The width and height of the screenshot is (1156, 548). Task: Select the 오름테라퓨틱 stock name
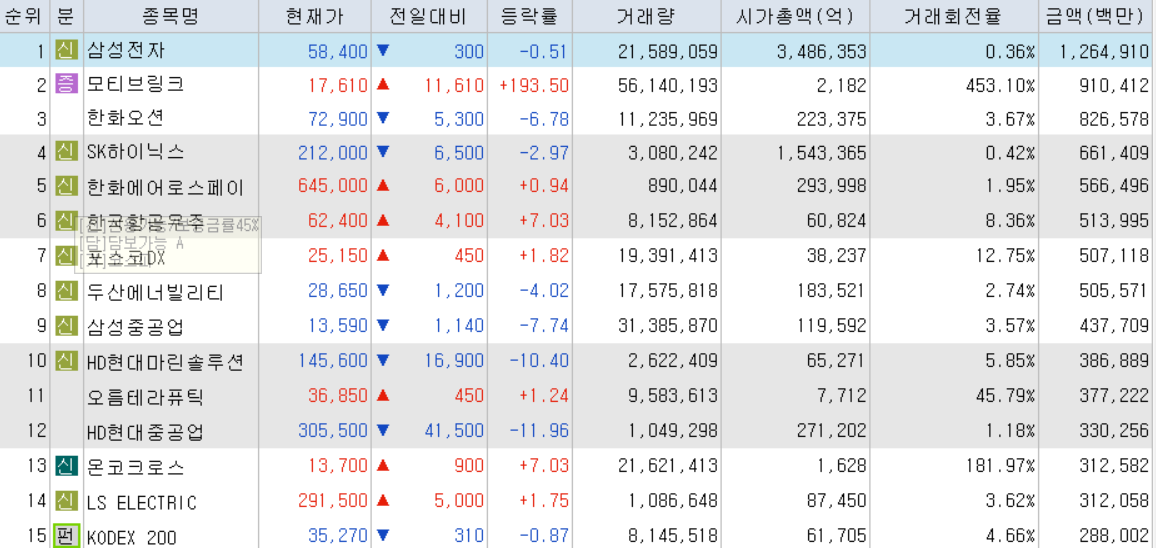tap(145, 397)
